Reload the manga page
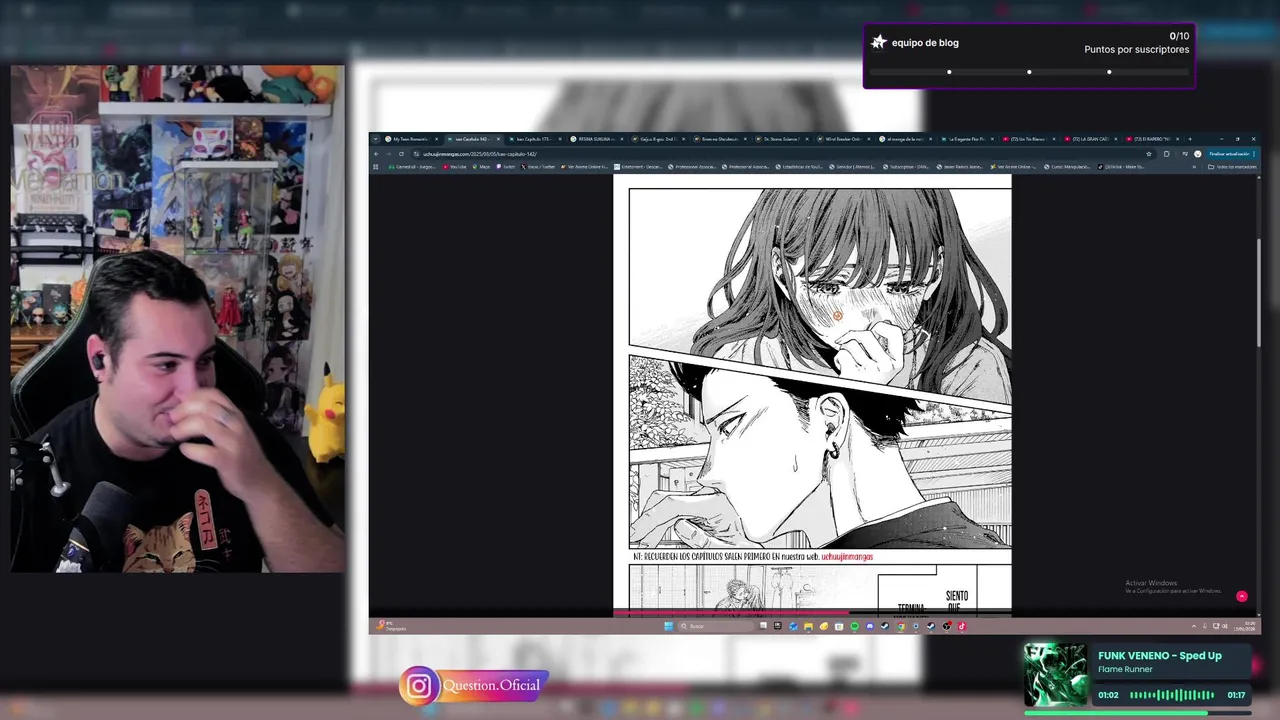Screen dimensions: 1280x720 [x=402, y=154]
